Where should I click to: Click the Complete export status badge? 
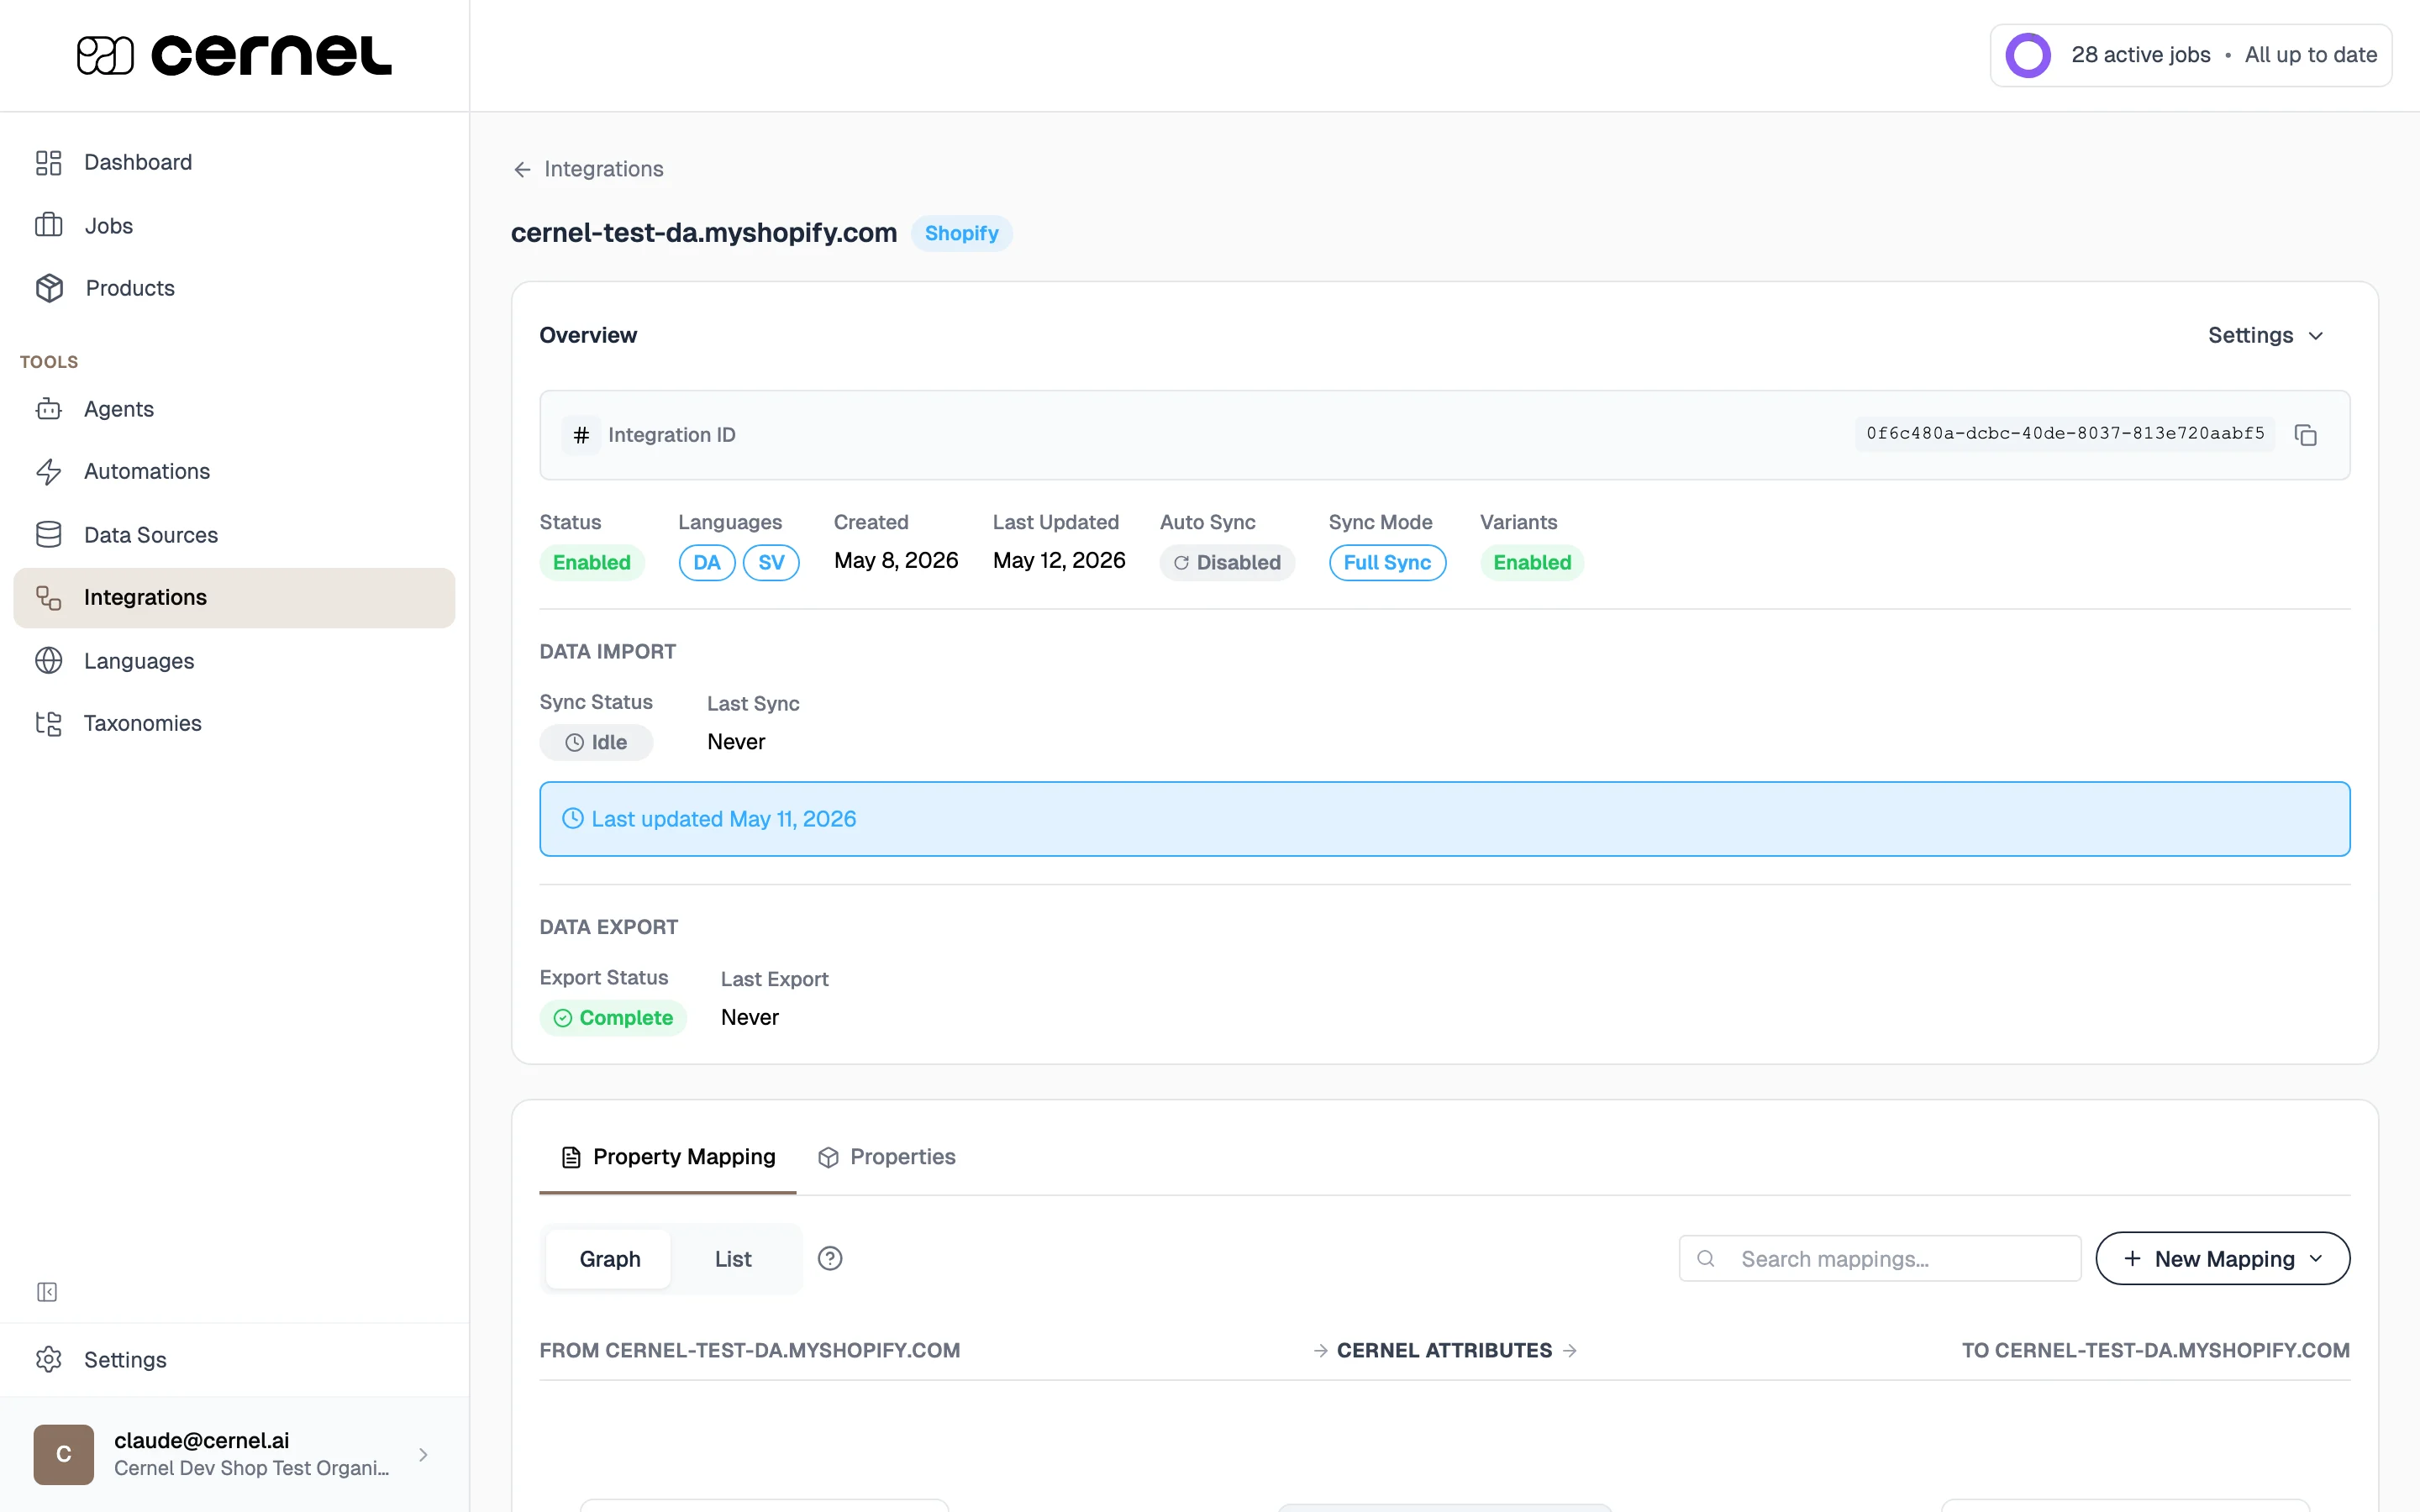(x=613, y=1017)
